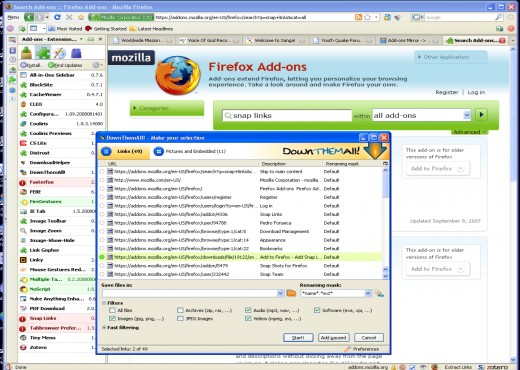Click the Firefox logo on the add-ons page
This screenshot has width=520, height=370.
[x=178, y=75]
